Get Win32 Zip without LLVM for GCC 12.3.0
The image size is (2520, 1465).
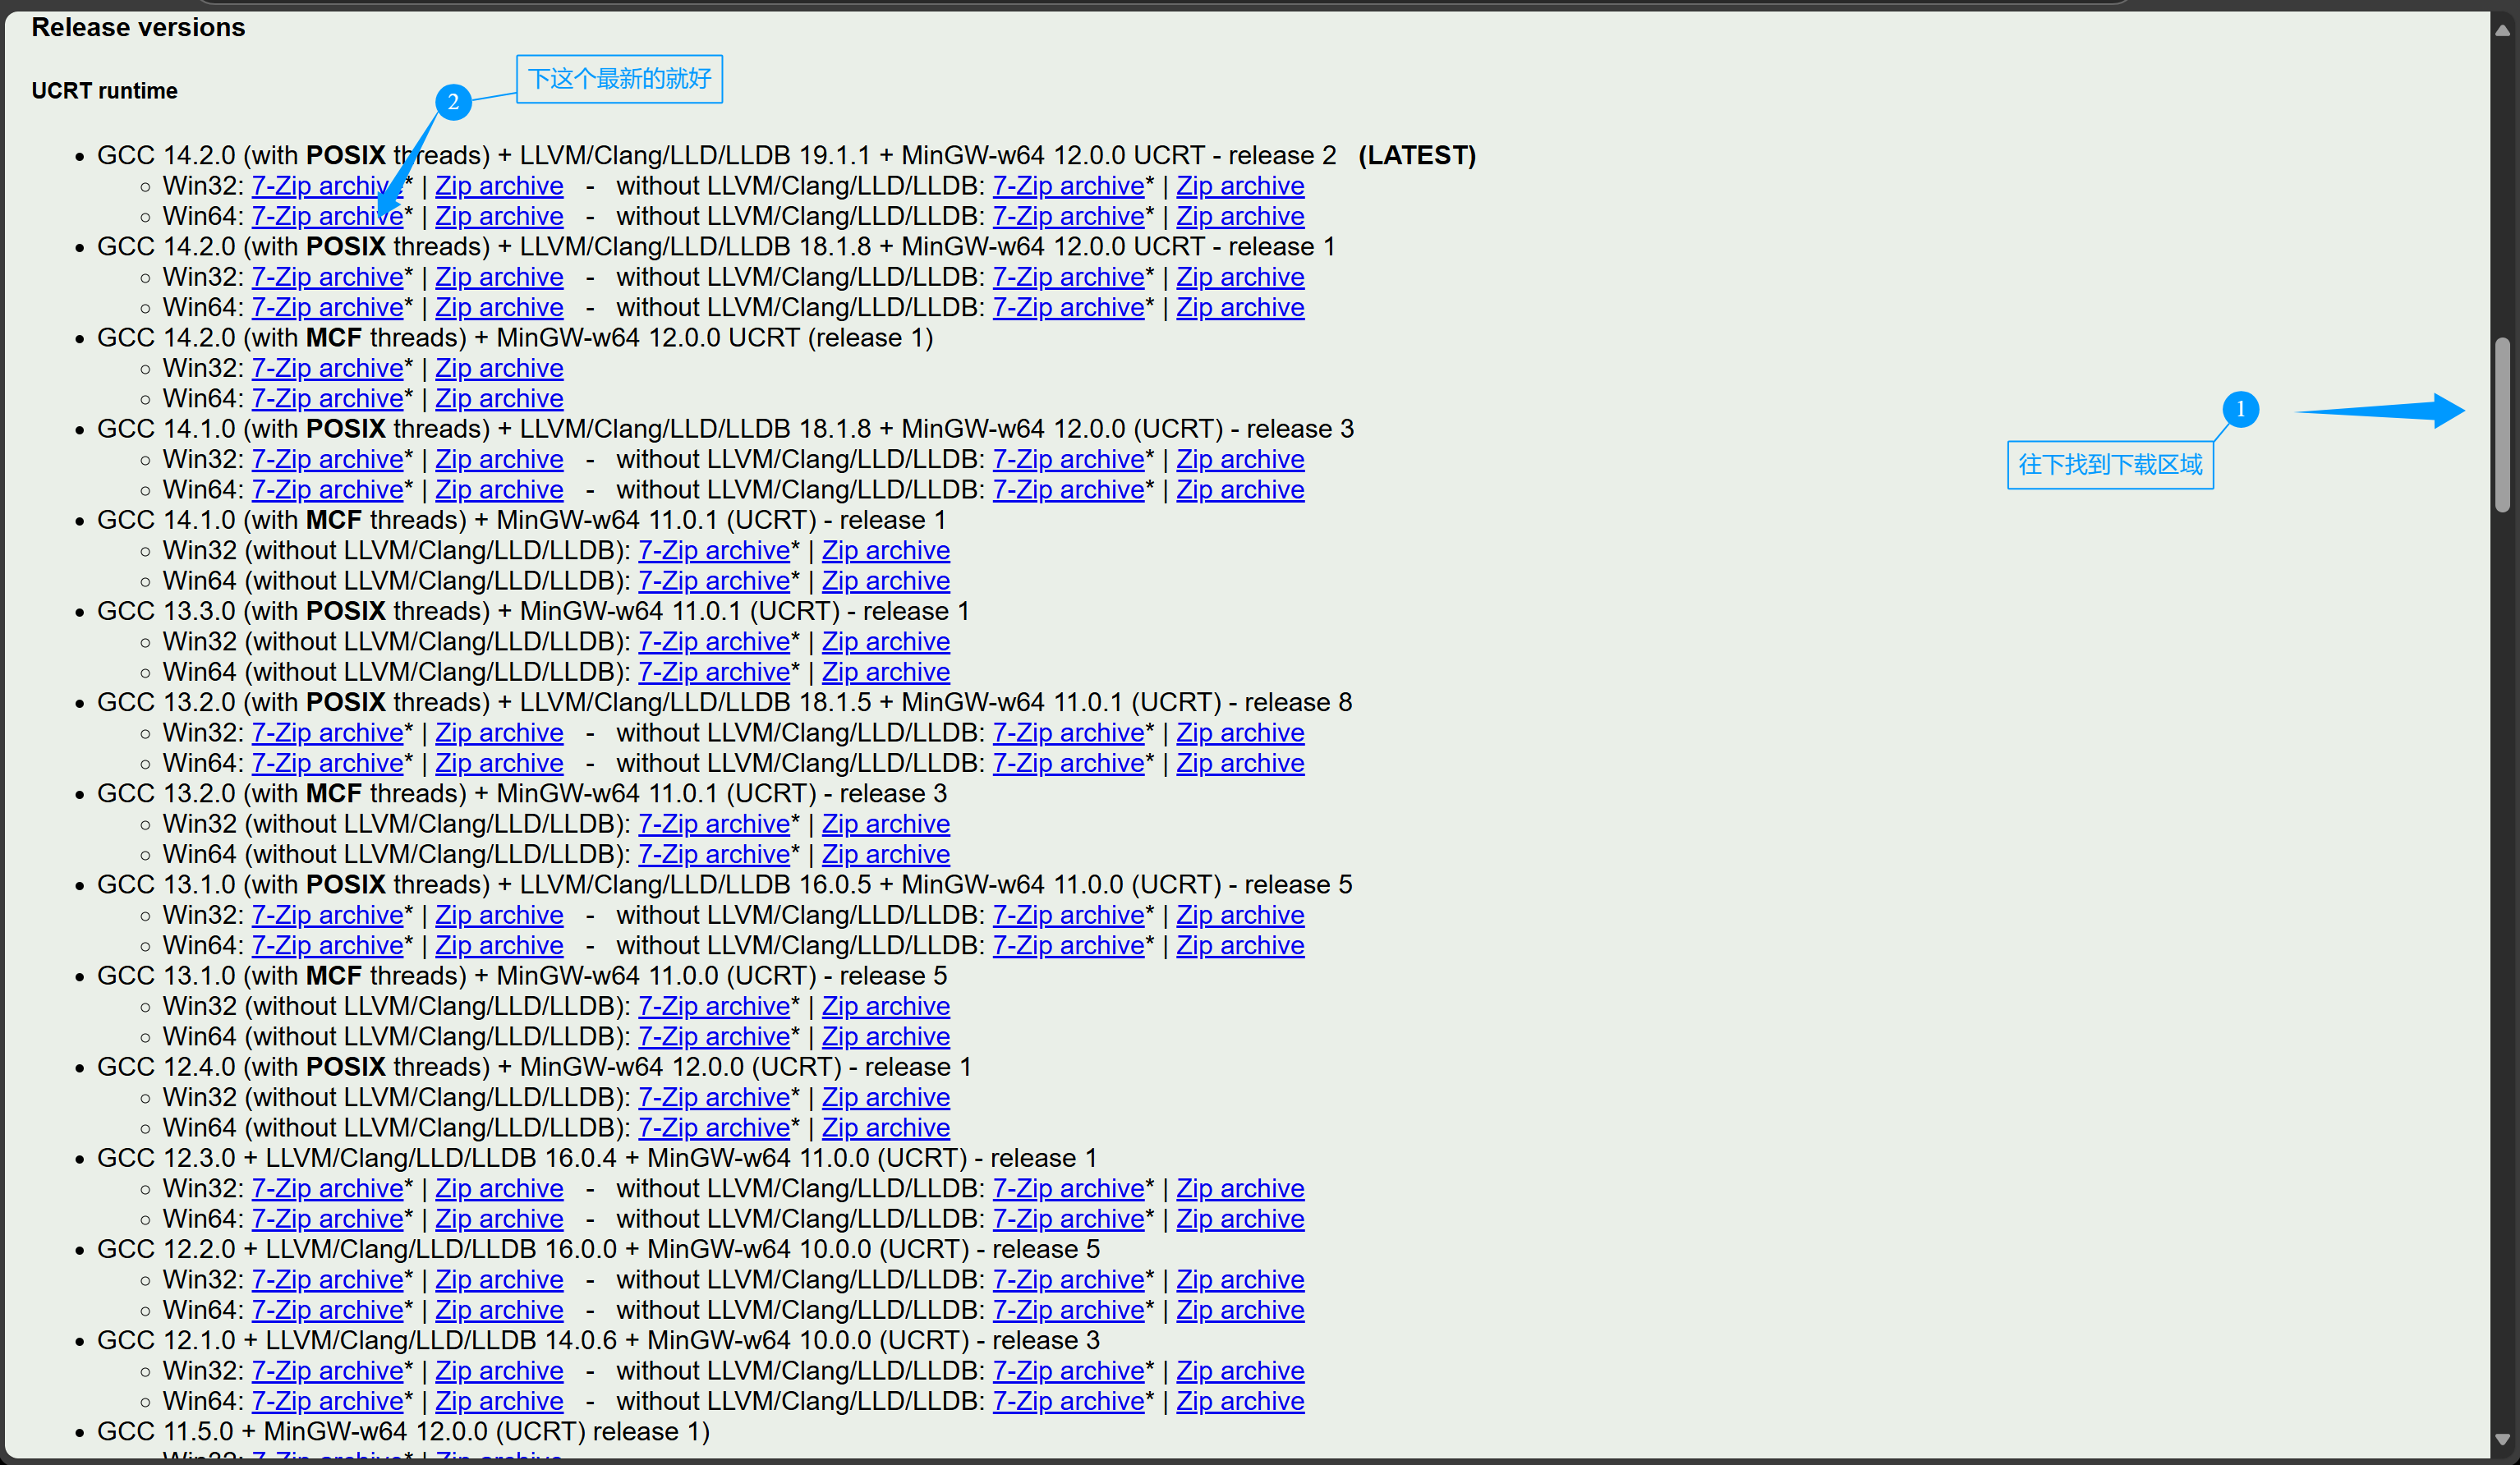click(1240, 1188)
